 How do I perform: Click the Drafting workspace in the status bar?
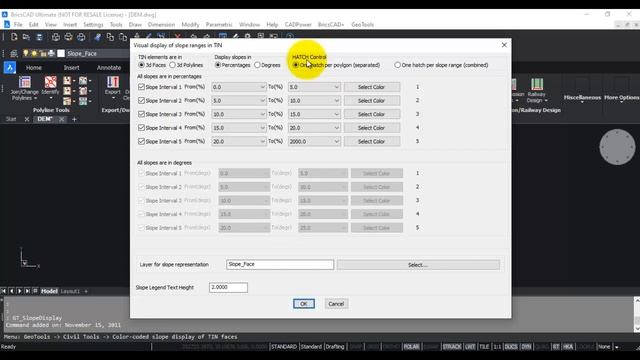(x=335, y=347)
